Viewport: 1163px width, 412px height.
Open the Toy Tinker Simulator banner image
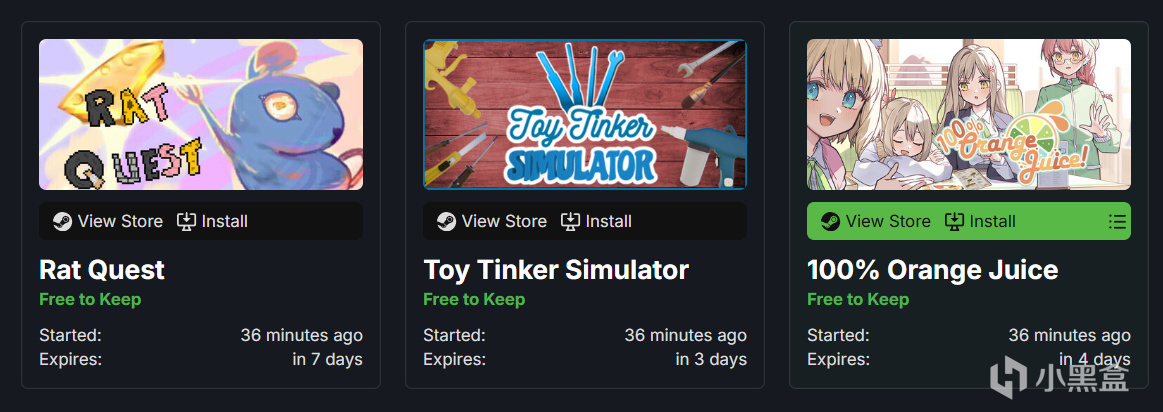(x=585, y=114)
